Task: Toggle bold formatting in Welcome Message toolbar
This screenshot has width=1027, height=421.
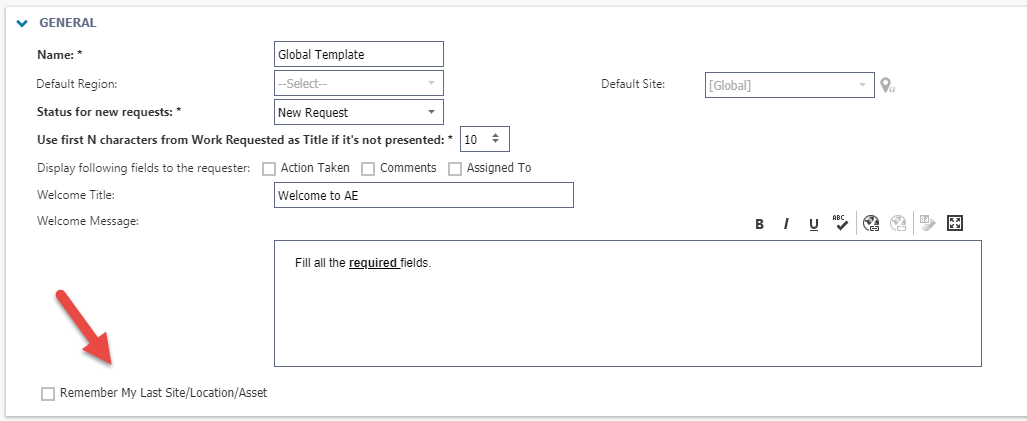Action: point(759,224)
